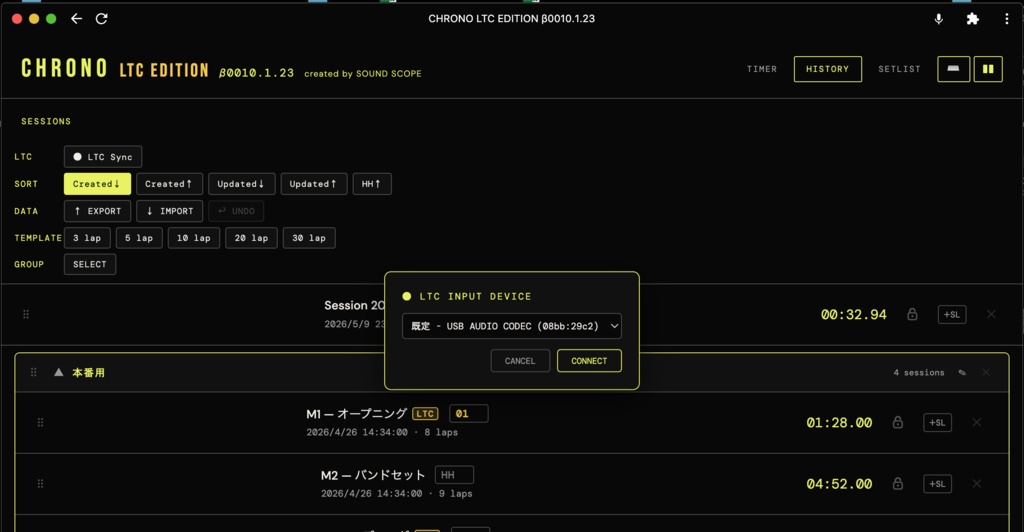This screenshot has height=532, width=1024.
Task: Grab drag handle of M1 オープニング
Action: pos(40,423)
